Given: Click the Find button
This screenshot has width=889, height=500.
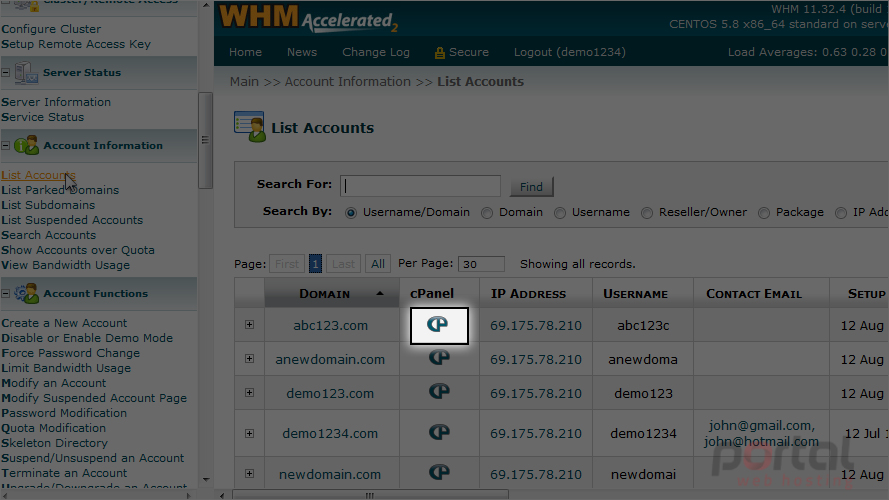Looking at the screenshot, I should point(531,187).
